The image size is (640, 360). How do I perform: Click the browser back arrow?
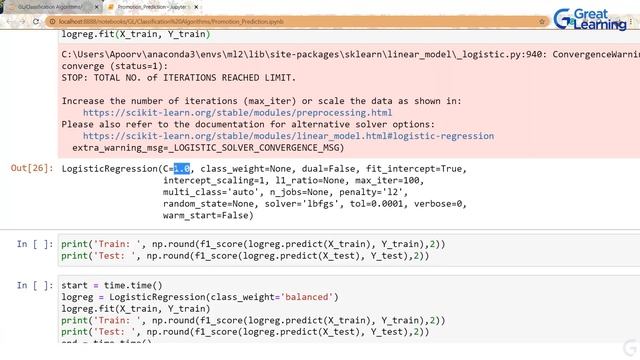10,21
